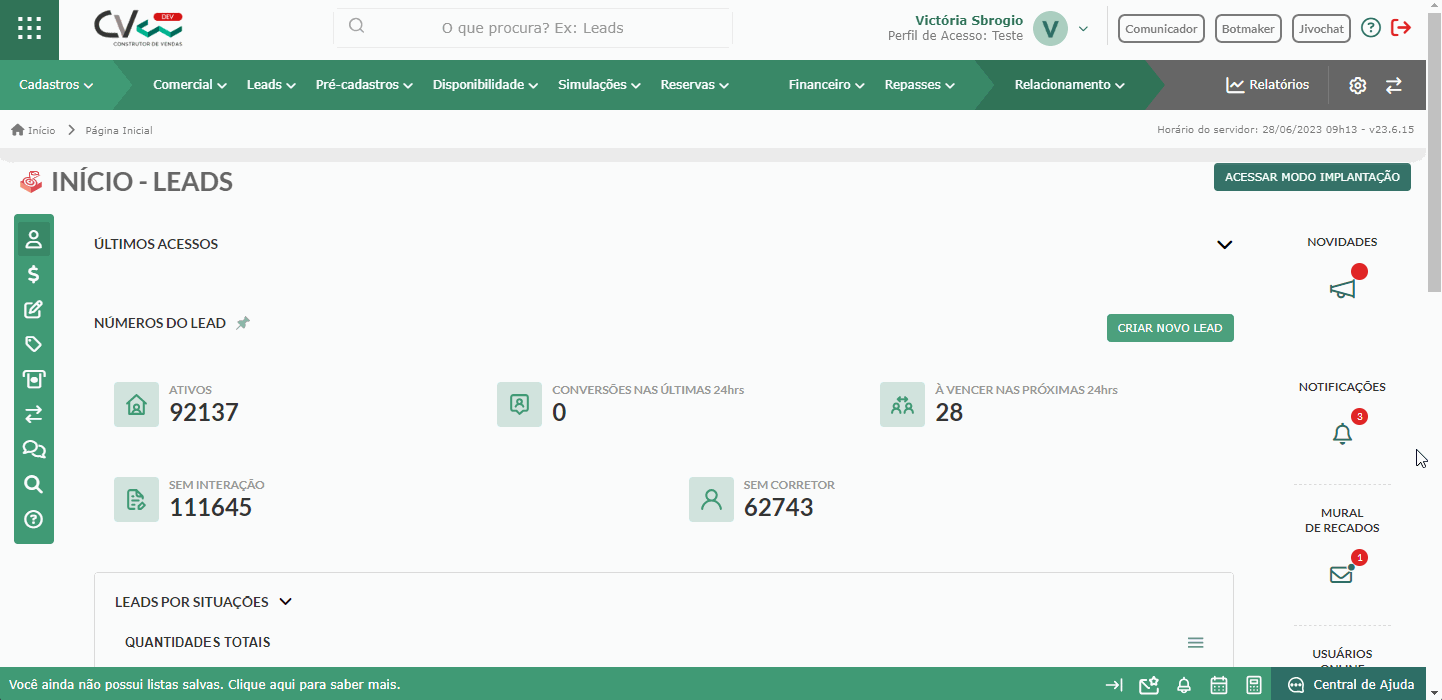Select the tag sidebar icon
The image size is (1442, 700).
(33, 344)
